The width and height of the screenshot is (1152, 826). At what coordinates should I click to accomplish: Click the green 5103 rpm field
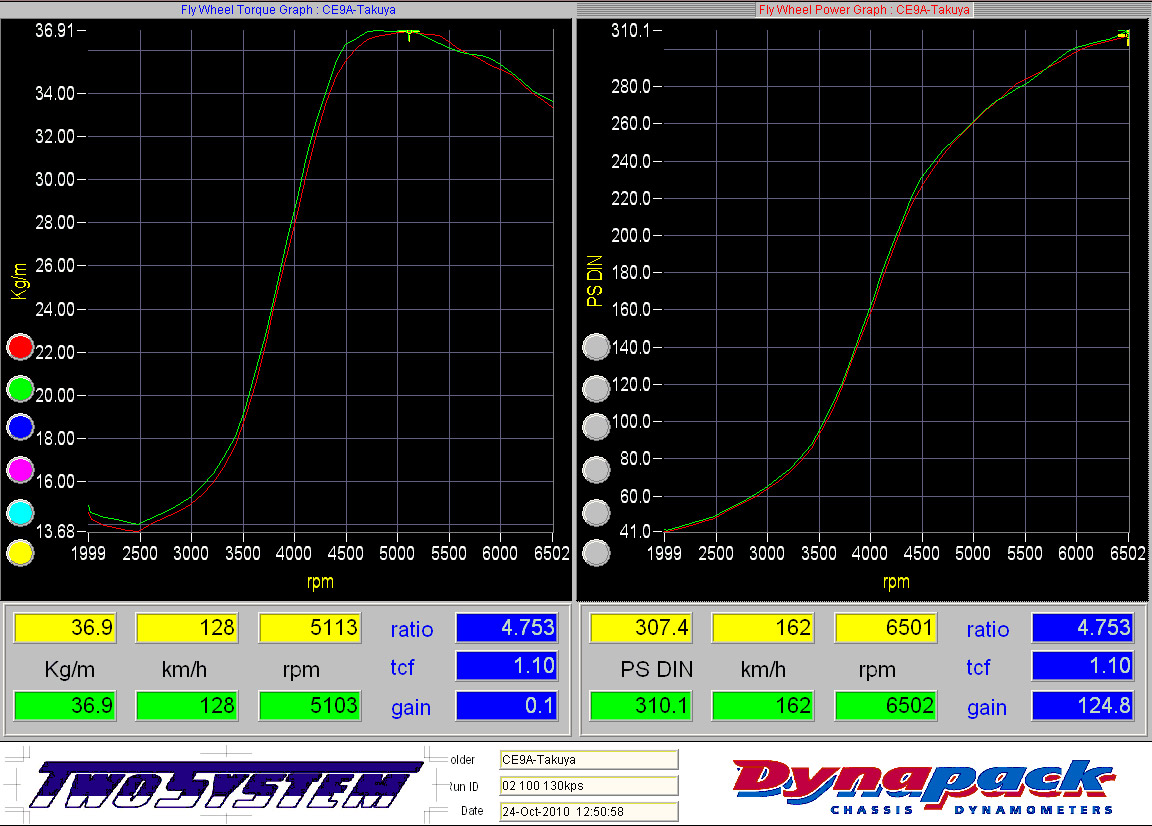tap(310, 705)
